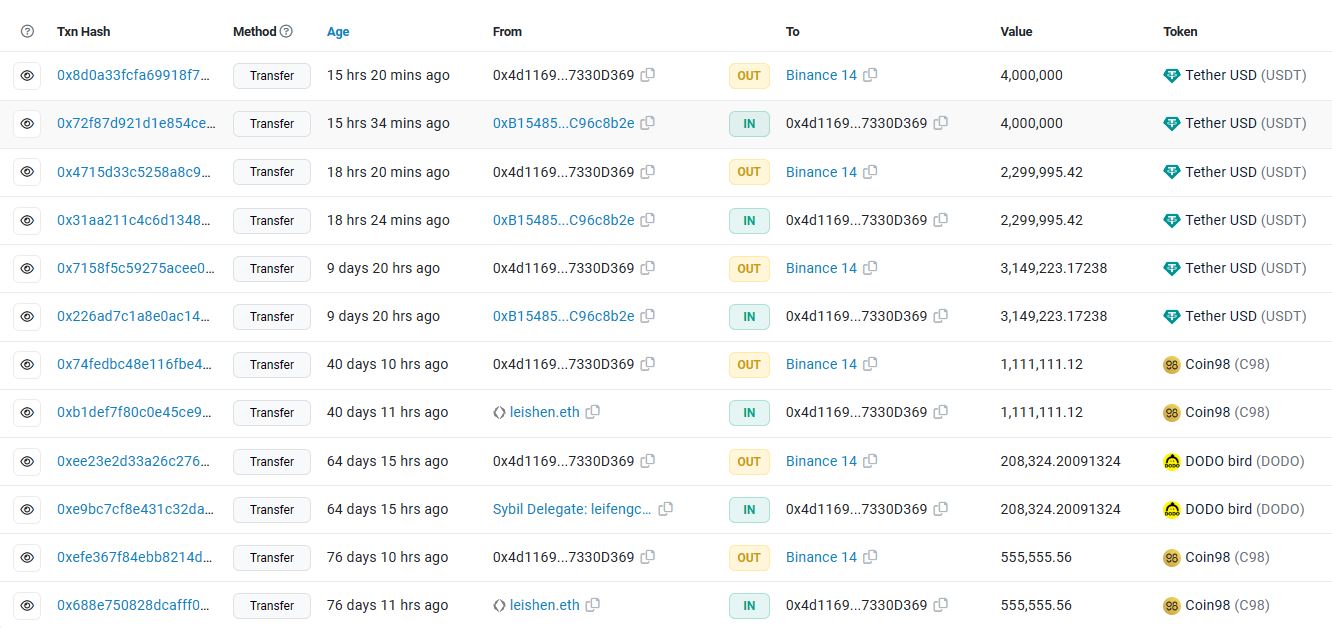The width and height of the screenshot is (1332, 628).
Task: Open transaction hash 0x72f87d921d1e854ce
Action: click(135, 123)
